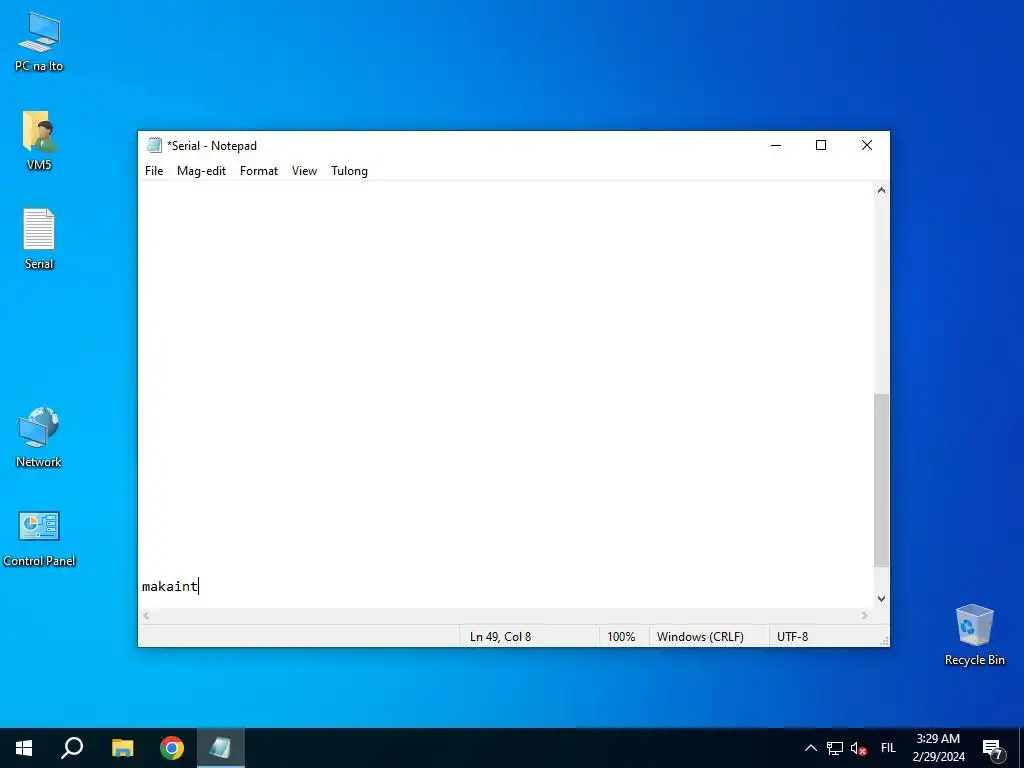Open taskbar Search magnifier
The image size is (1024, 768).
click(72, 748)
